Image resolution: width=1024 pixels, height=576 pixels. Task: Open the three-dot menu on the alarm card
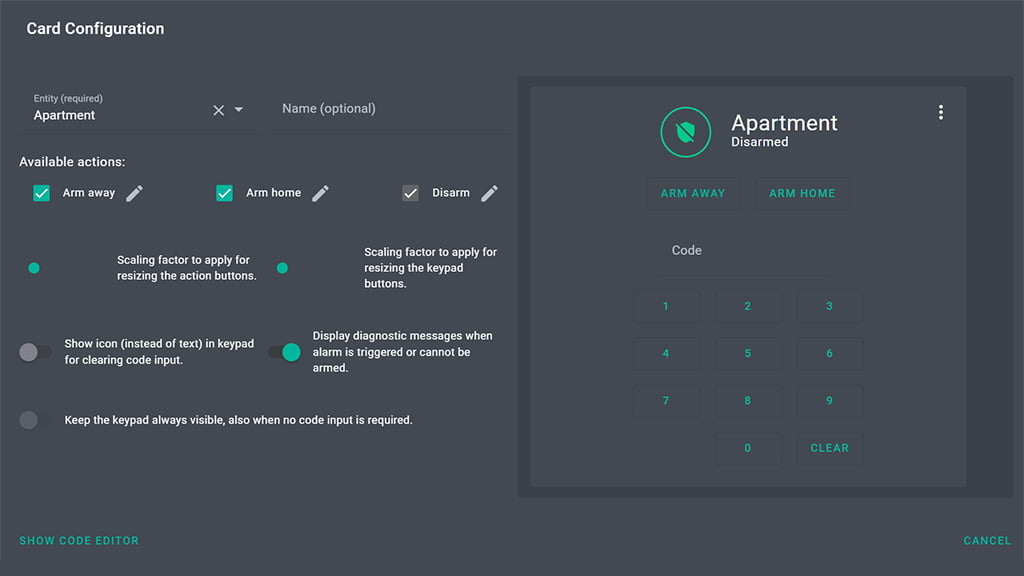pos(940,113)
